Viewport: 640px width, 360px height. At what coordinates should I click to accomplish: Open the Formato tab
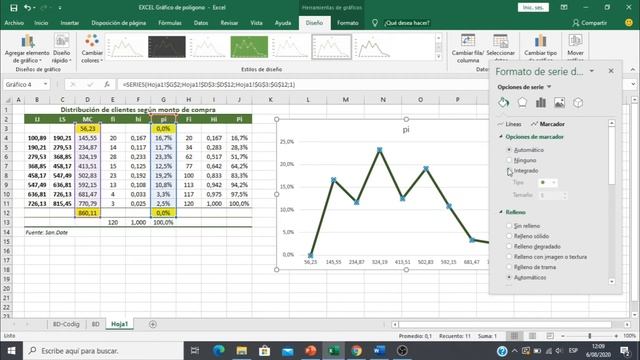click(x=348, y=23)
